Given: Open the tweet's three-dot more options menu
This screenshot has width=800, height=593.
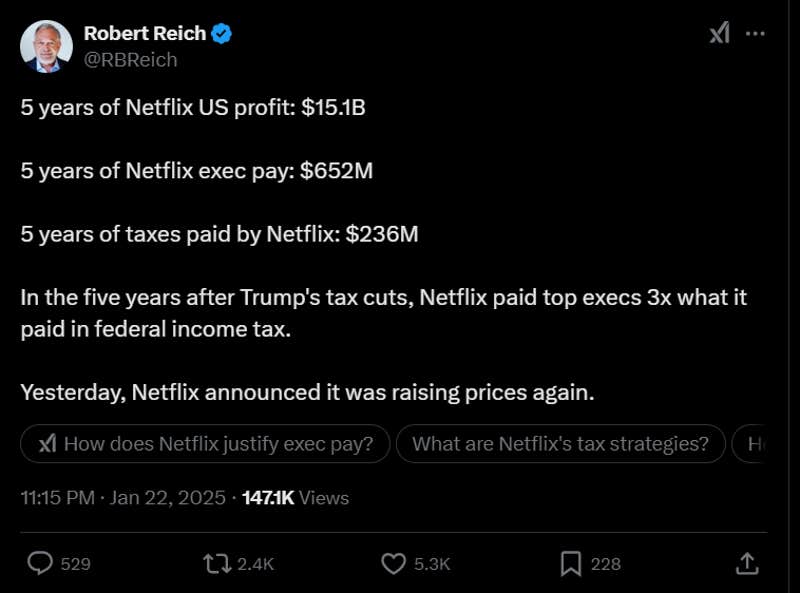Looking at the screenshot, I should click(x=757, y=33).
